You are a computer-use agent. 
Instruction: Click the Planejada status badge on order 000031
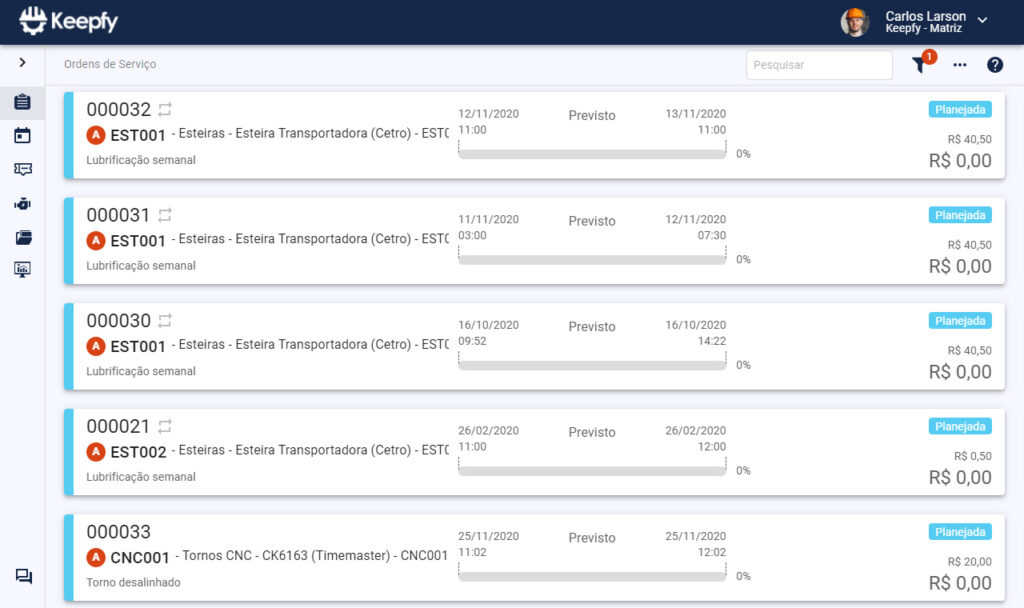960,215
